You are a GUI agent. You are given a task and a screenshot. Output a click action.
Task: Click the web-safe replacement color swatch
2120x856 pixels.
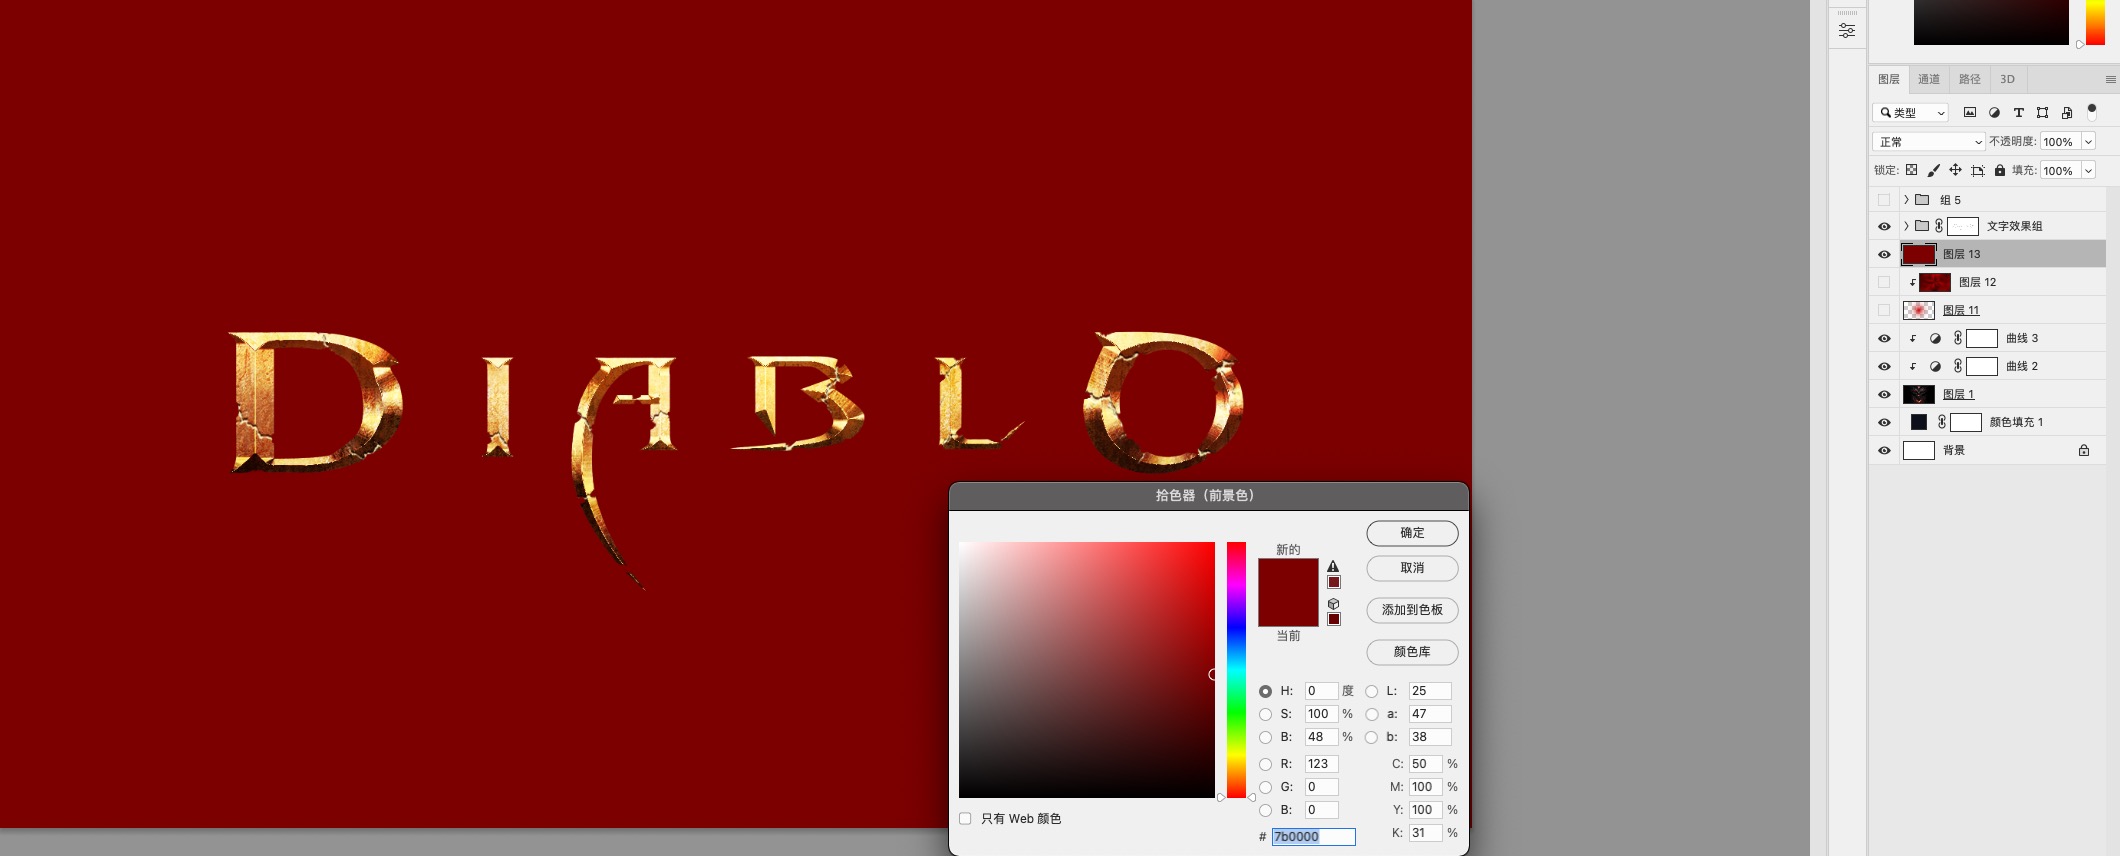point(1334,619)
